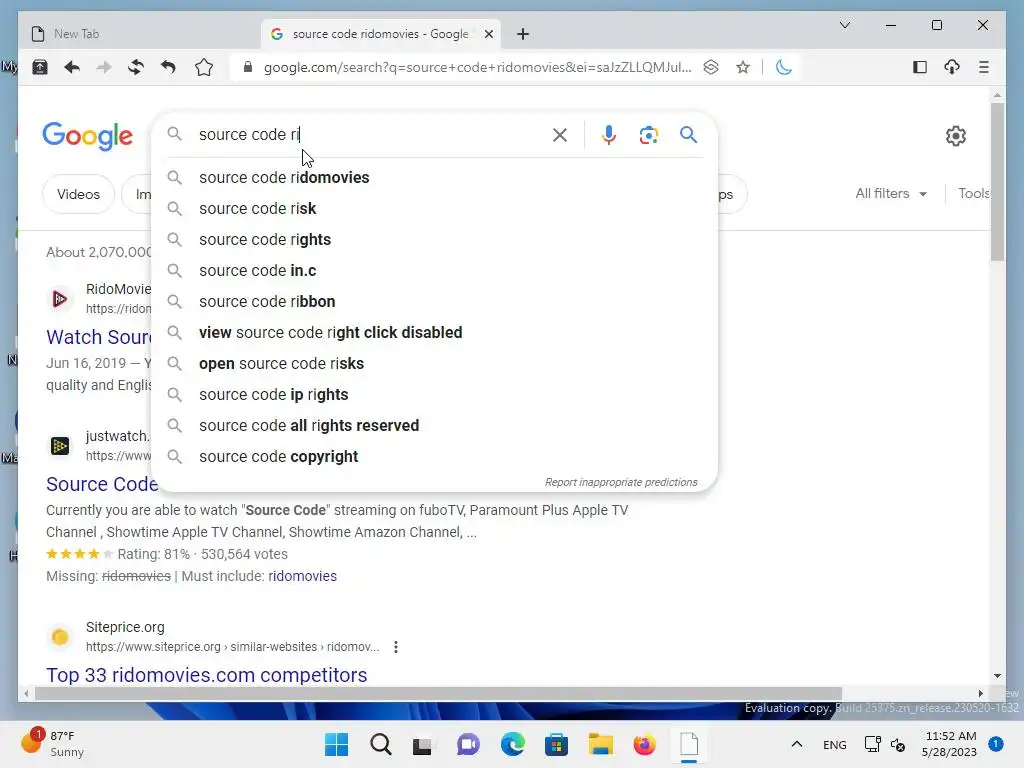Open clock showing 11:52 AM
Screen dimensions: 1024x768
950,744
